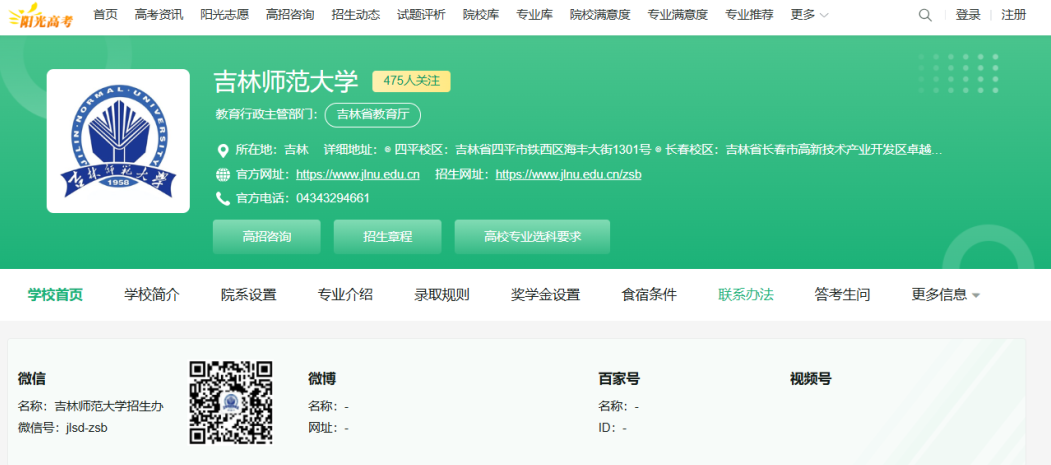Image resolution: width=1051 pixels, height=465 pixels.
Task: Click the 招生章程 button
Action: pos(387,237)
